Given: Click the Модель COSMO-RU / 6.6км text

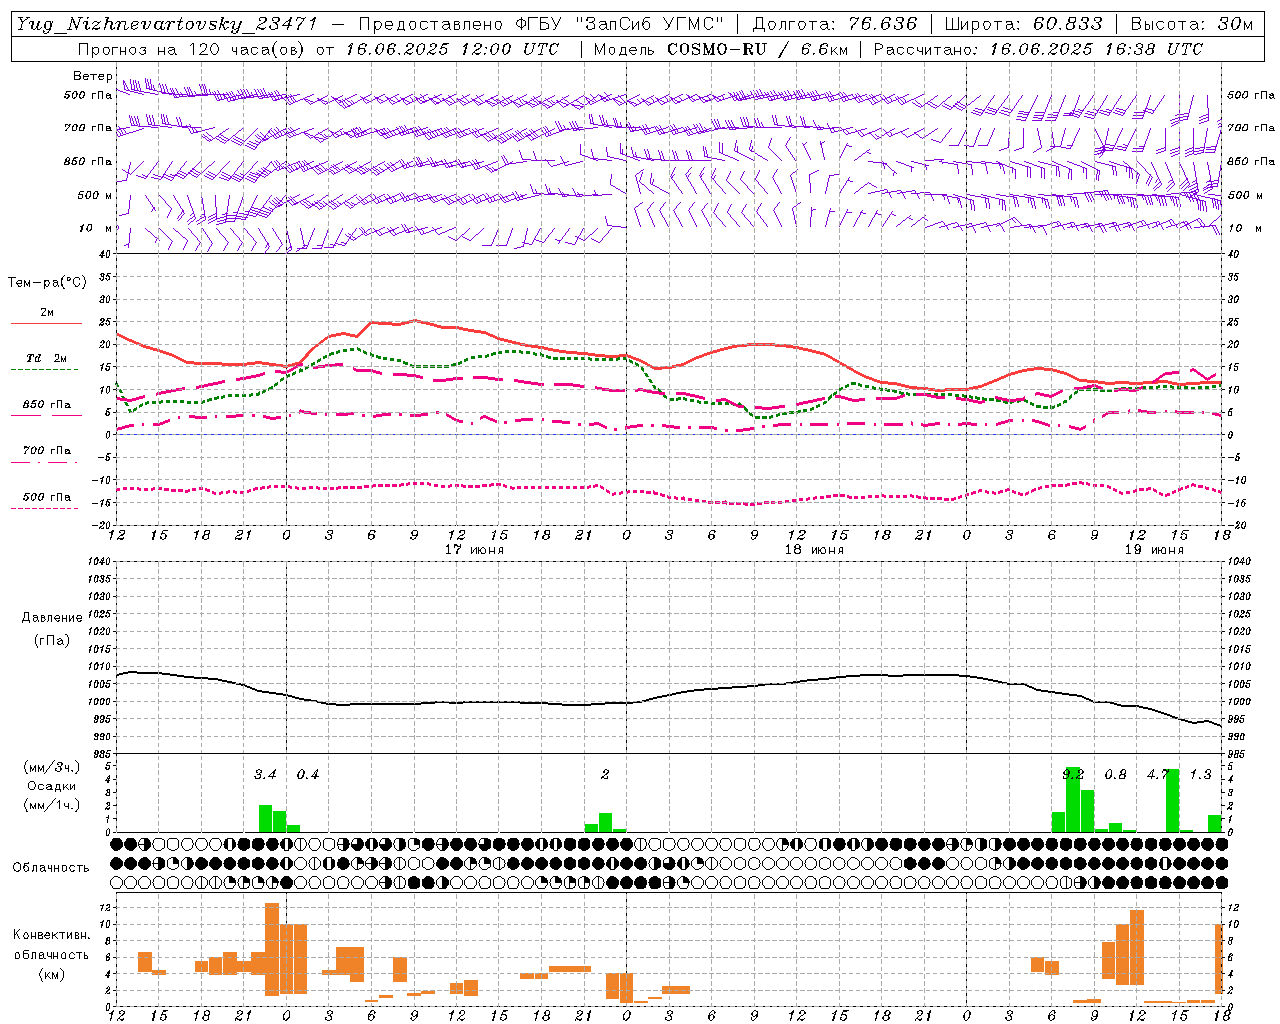Looking at the screenshot, I should click(721, 49).
